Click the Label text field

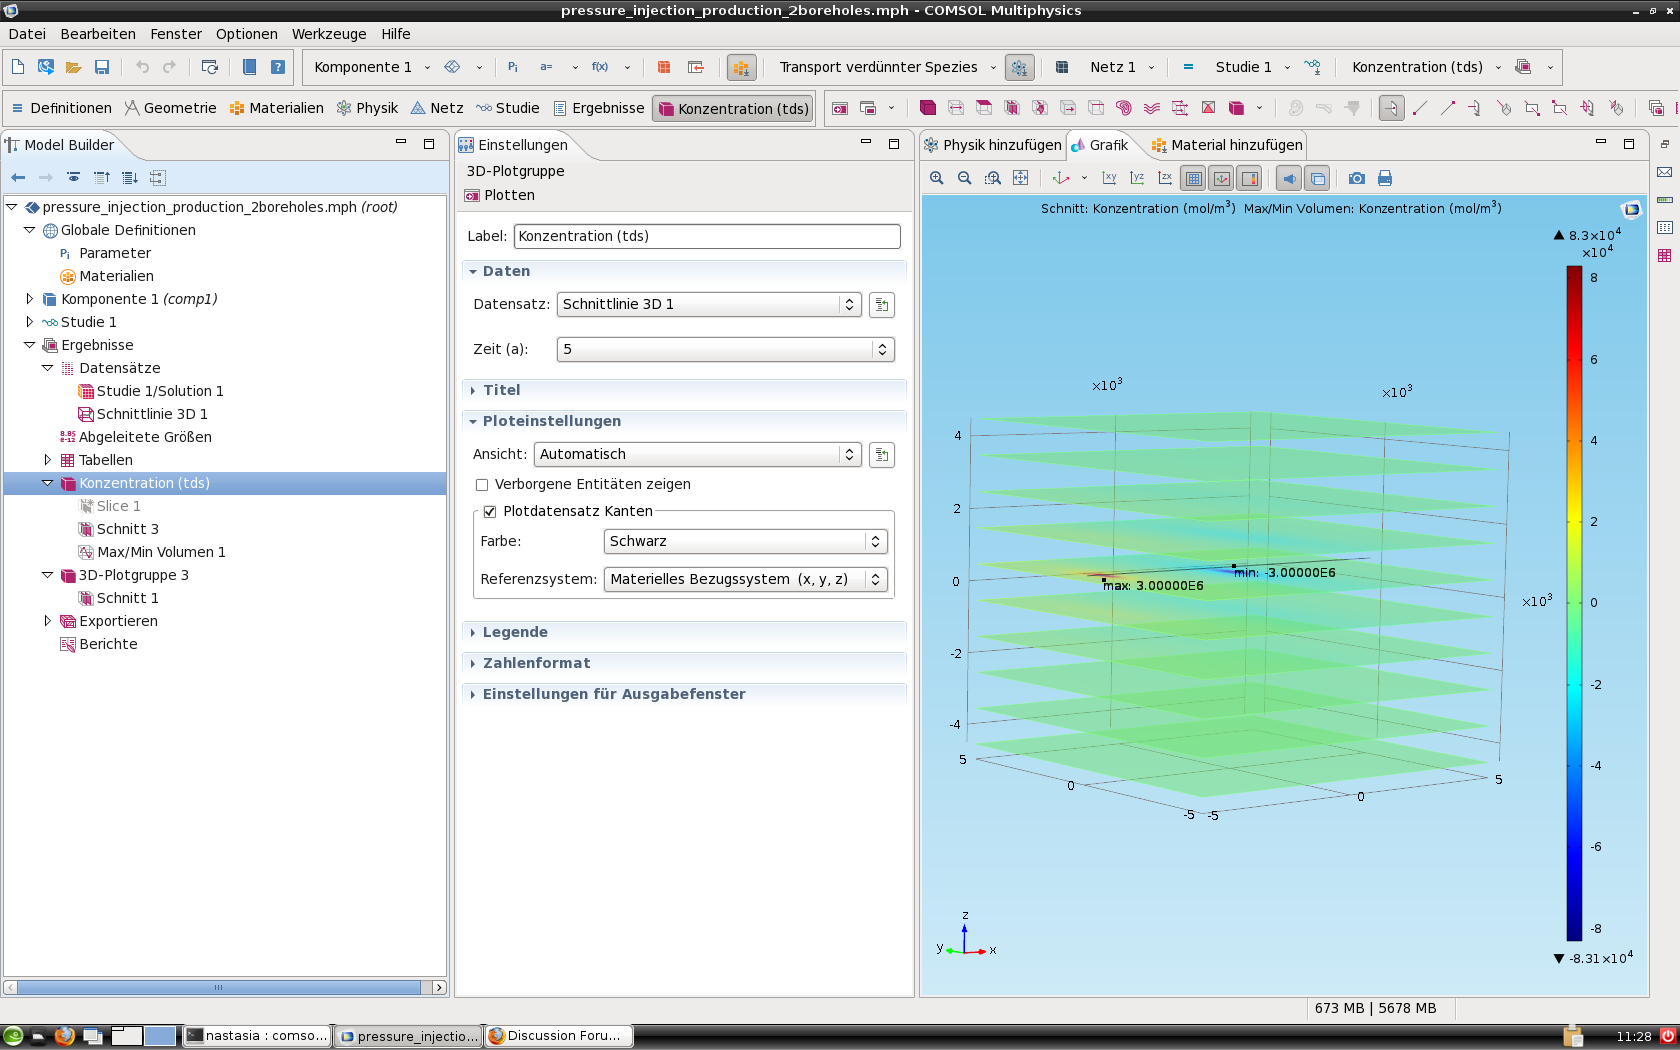click(706, 237)
